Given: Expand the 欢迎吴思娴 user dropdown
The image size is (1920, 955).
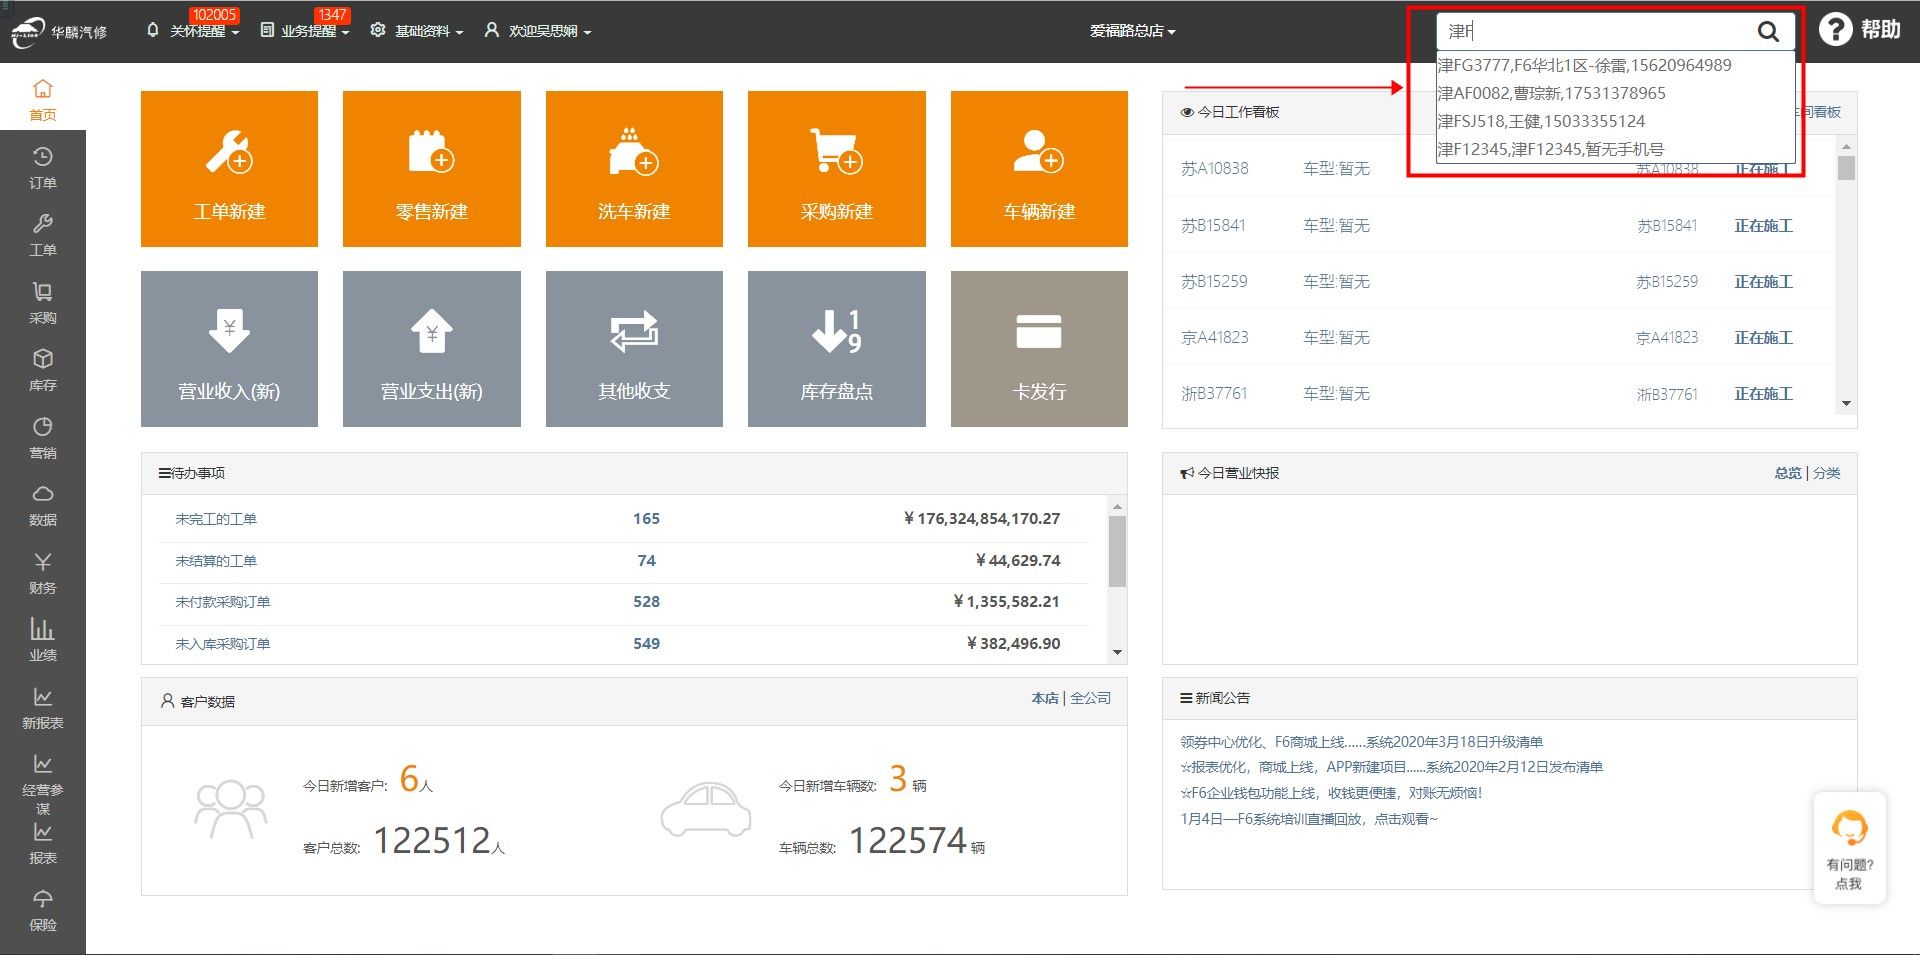Looking at the screenshot, I should [538, 31].
